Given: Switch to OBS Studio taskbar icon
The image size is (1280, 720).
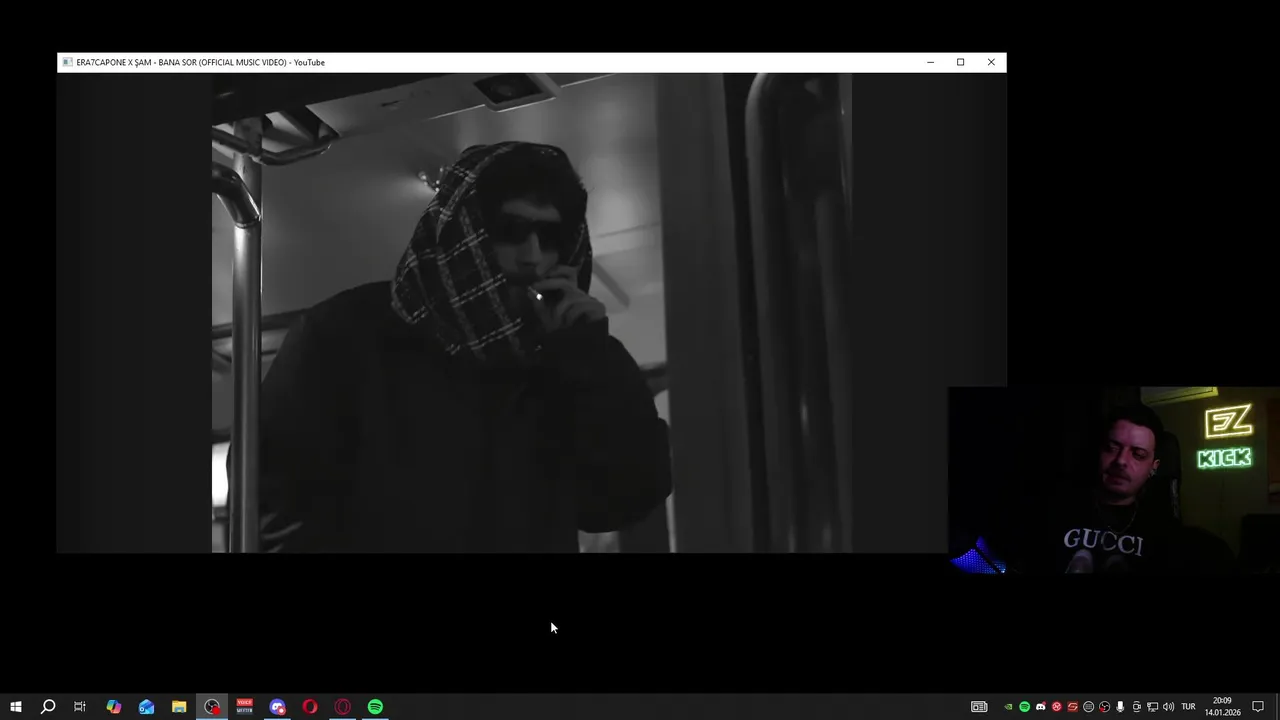Looking at the screenshot, I should pyautogui.click(x=212, y=707).
